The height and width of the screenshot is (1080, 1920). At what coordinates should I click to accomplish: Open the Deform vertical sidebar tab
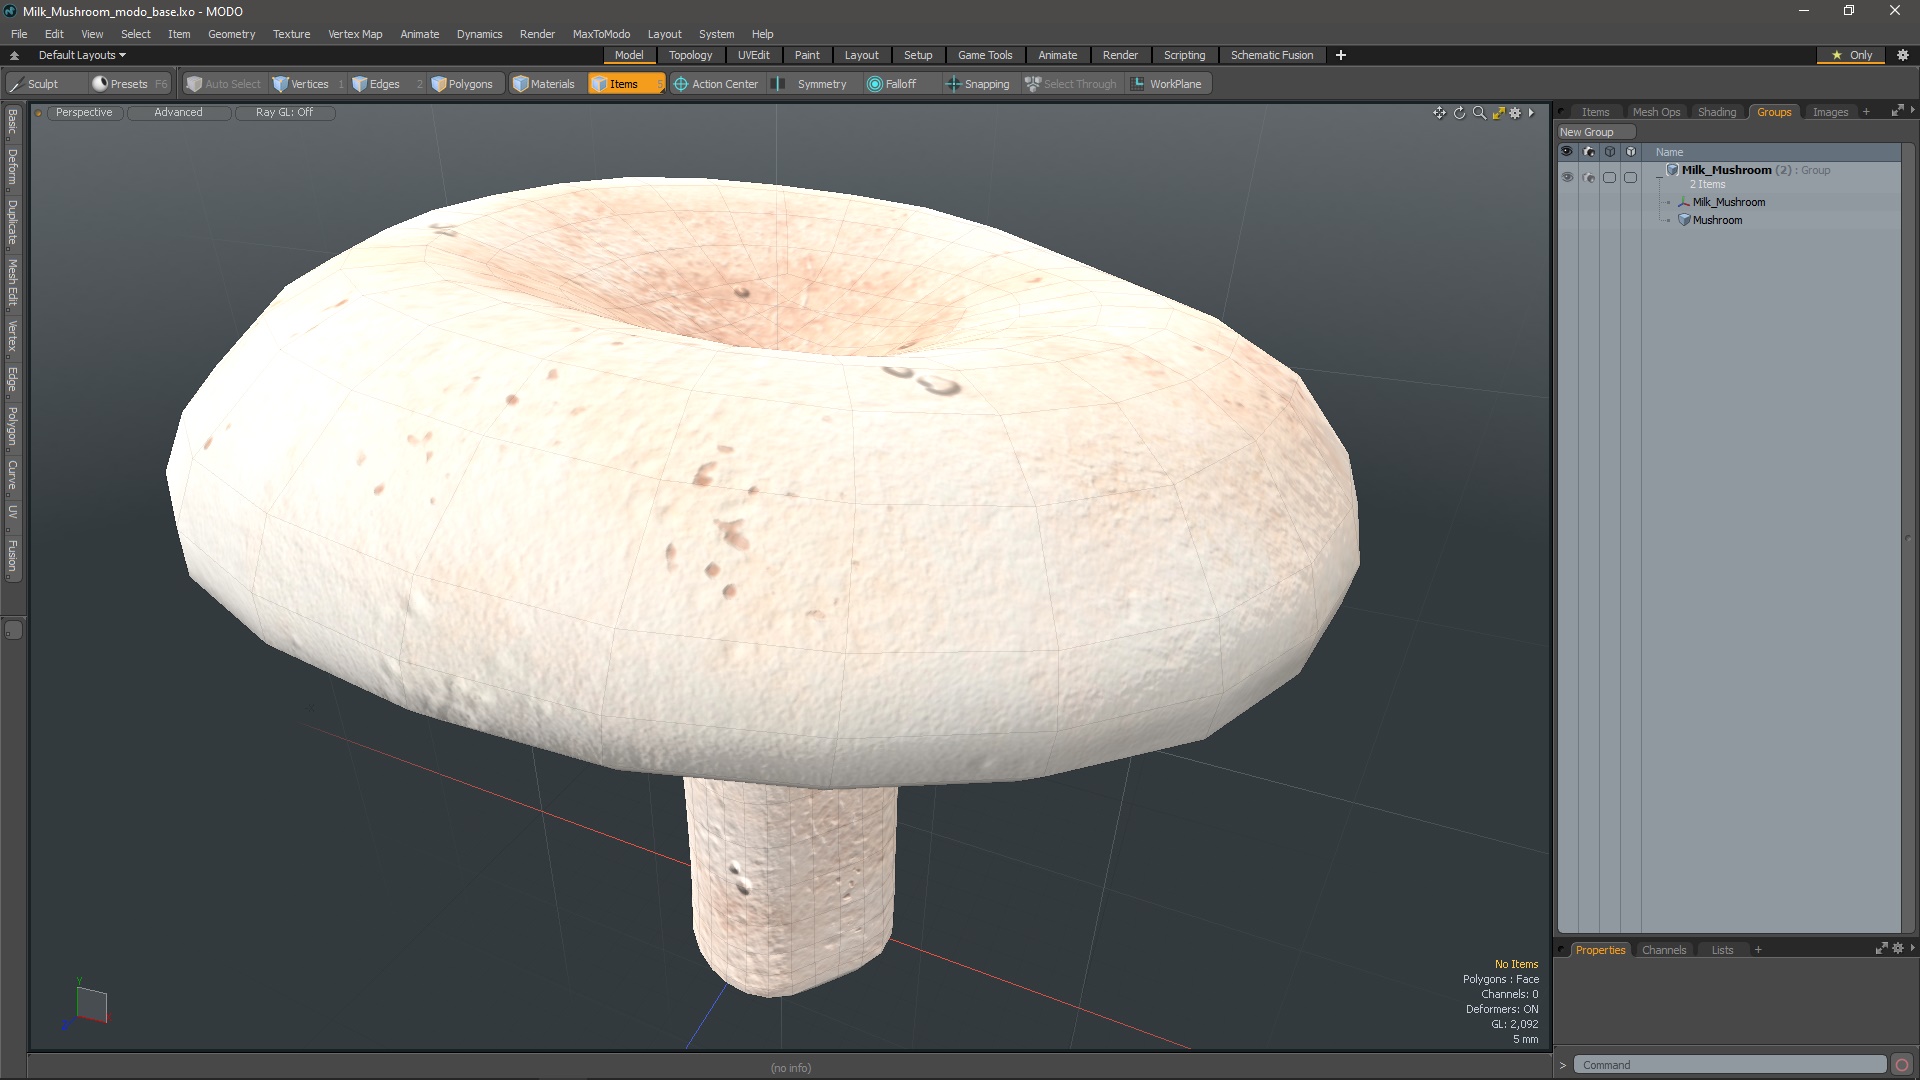(13, 168)
